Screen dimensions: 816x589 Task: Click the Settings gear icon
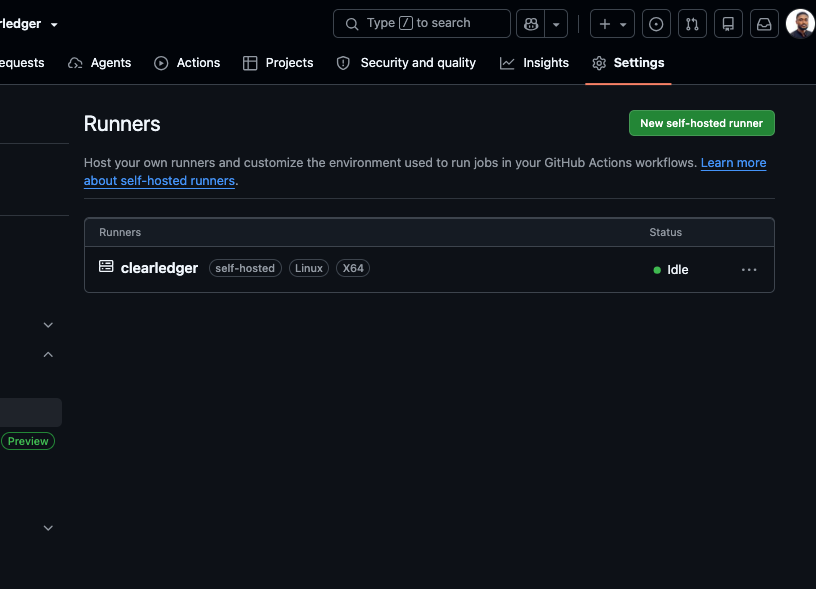pos(599,63)
